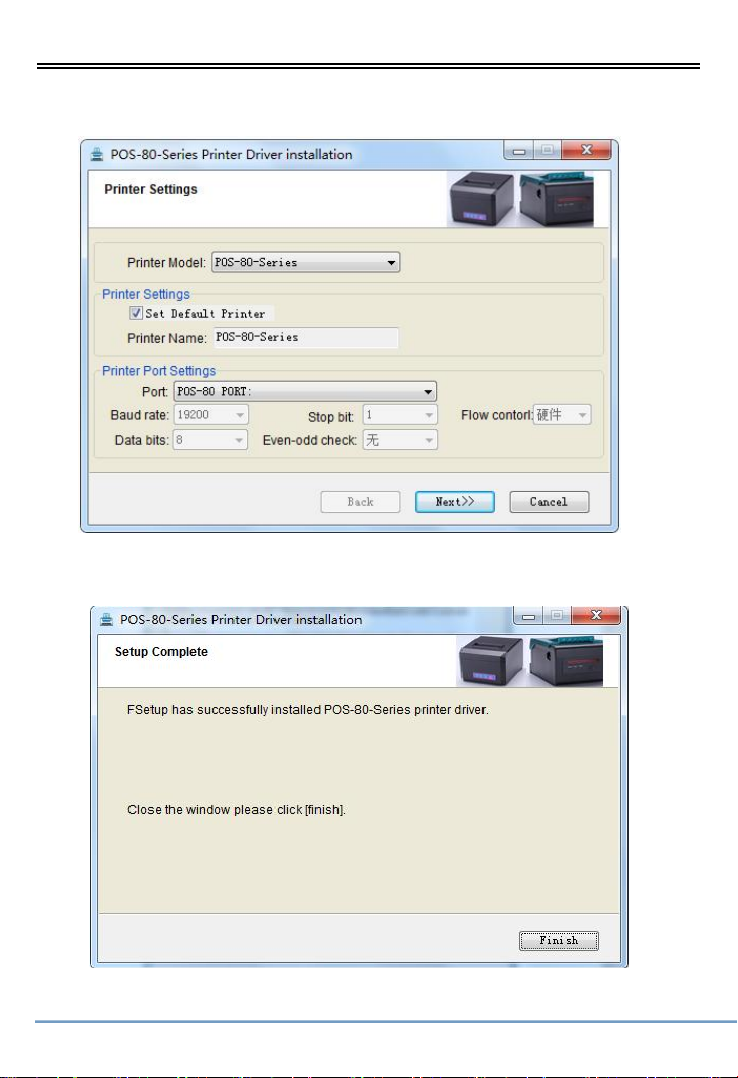This screenshot has height=1078, width=738.
Task: Click the 'FSetup has successfully installed' message
Action: pyautogui.click(x=307, y=710)
